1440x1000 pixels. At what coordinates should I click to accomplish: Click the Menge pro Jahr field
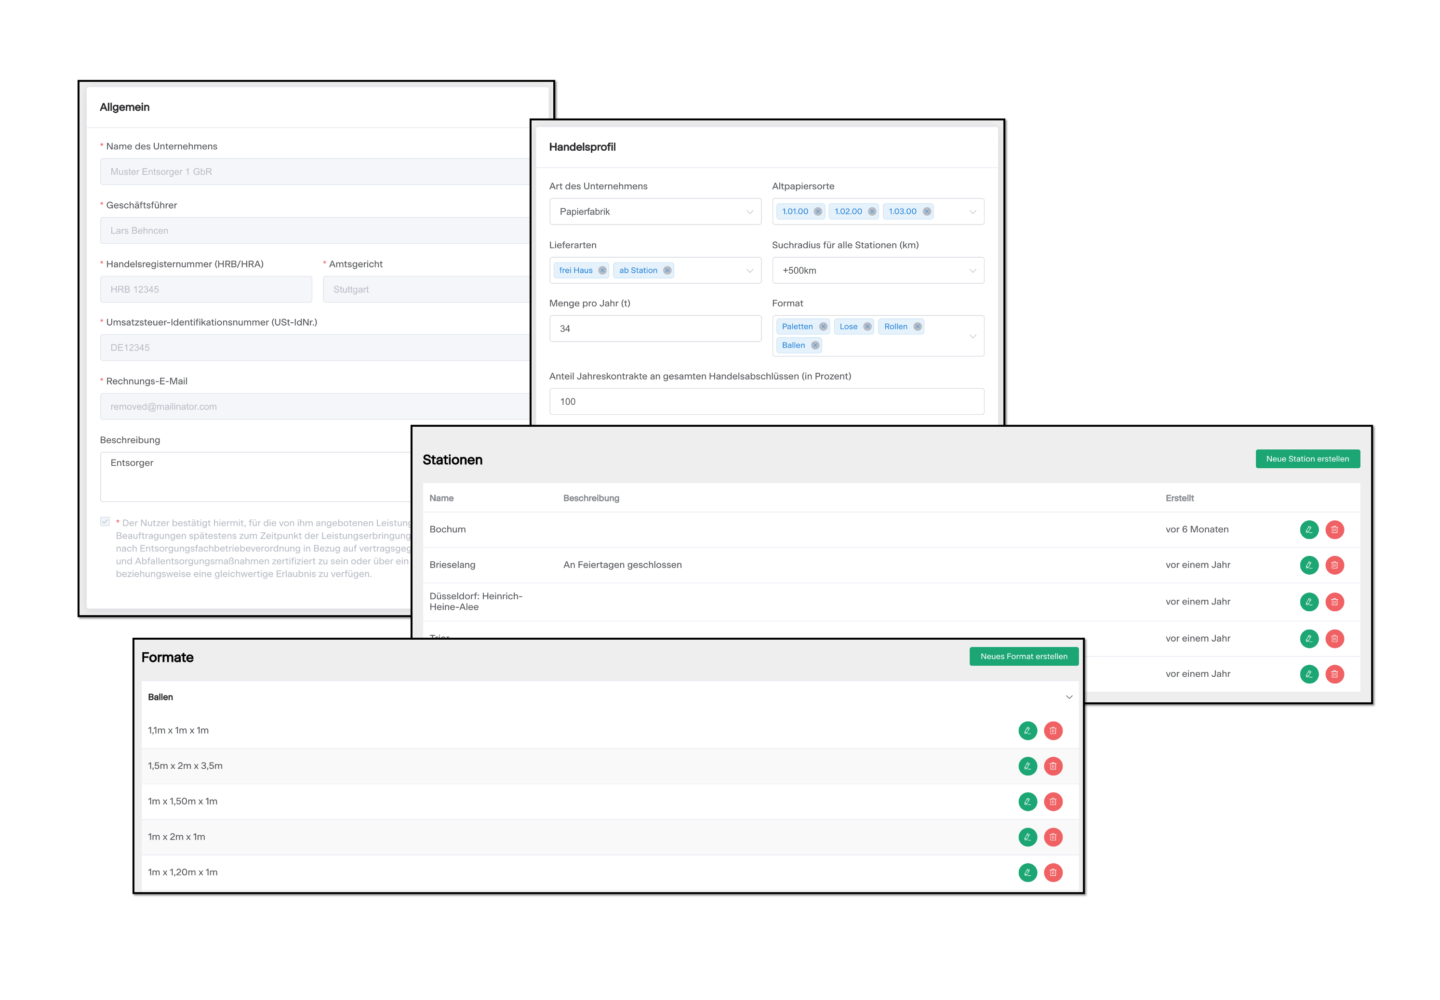click(655, 329)
